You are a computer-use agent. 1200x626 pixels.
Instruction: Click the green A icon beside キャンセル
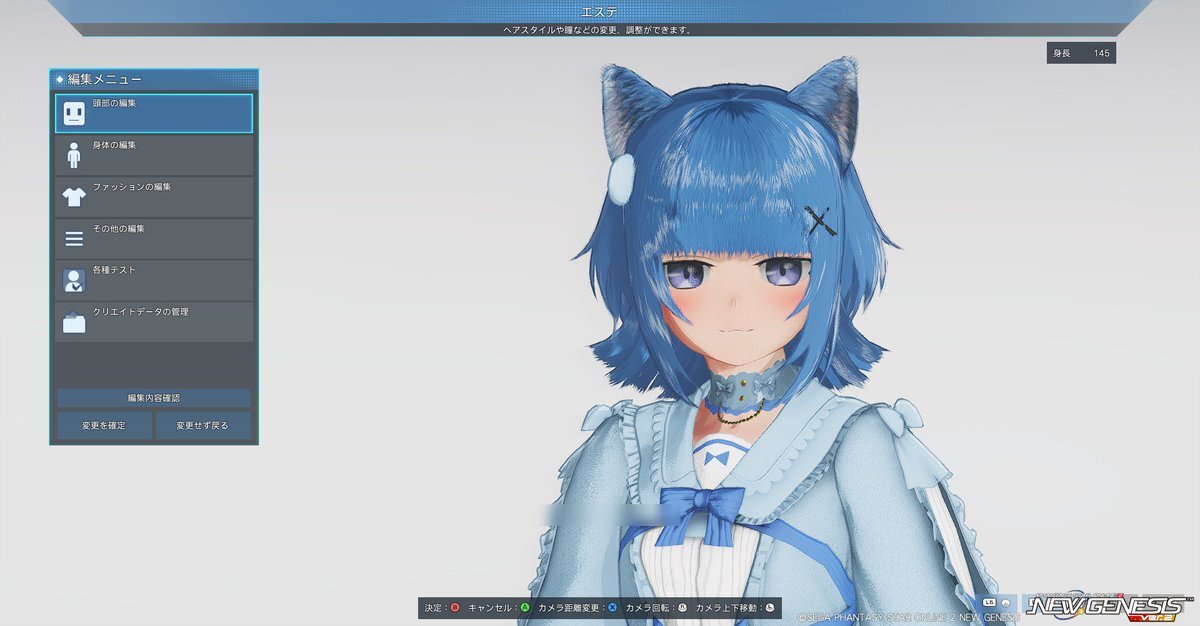click(525, 607)
